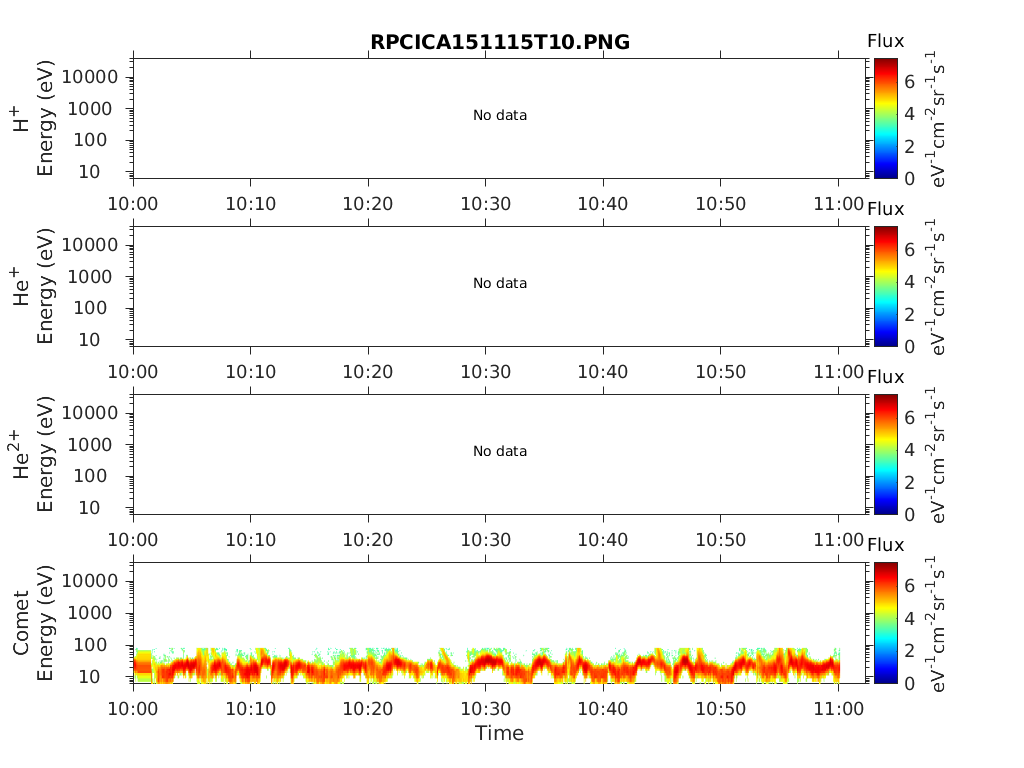Click the 100 energy tick of He2+ panel
Viewport: 1024px width, 768px height.
[90, 476]
